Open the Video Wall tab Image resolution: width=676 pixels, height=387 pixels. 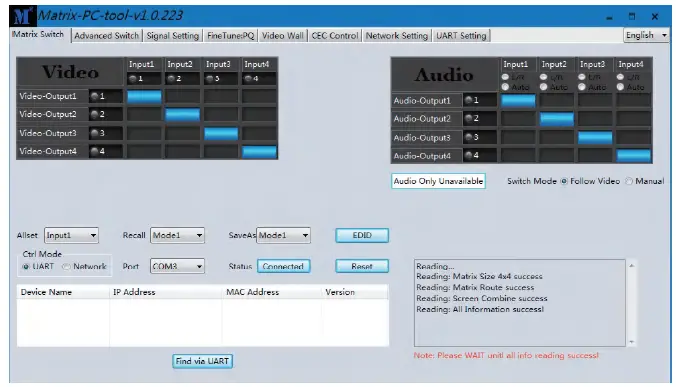click(283, 36)
